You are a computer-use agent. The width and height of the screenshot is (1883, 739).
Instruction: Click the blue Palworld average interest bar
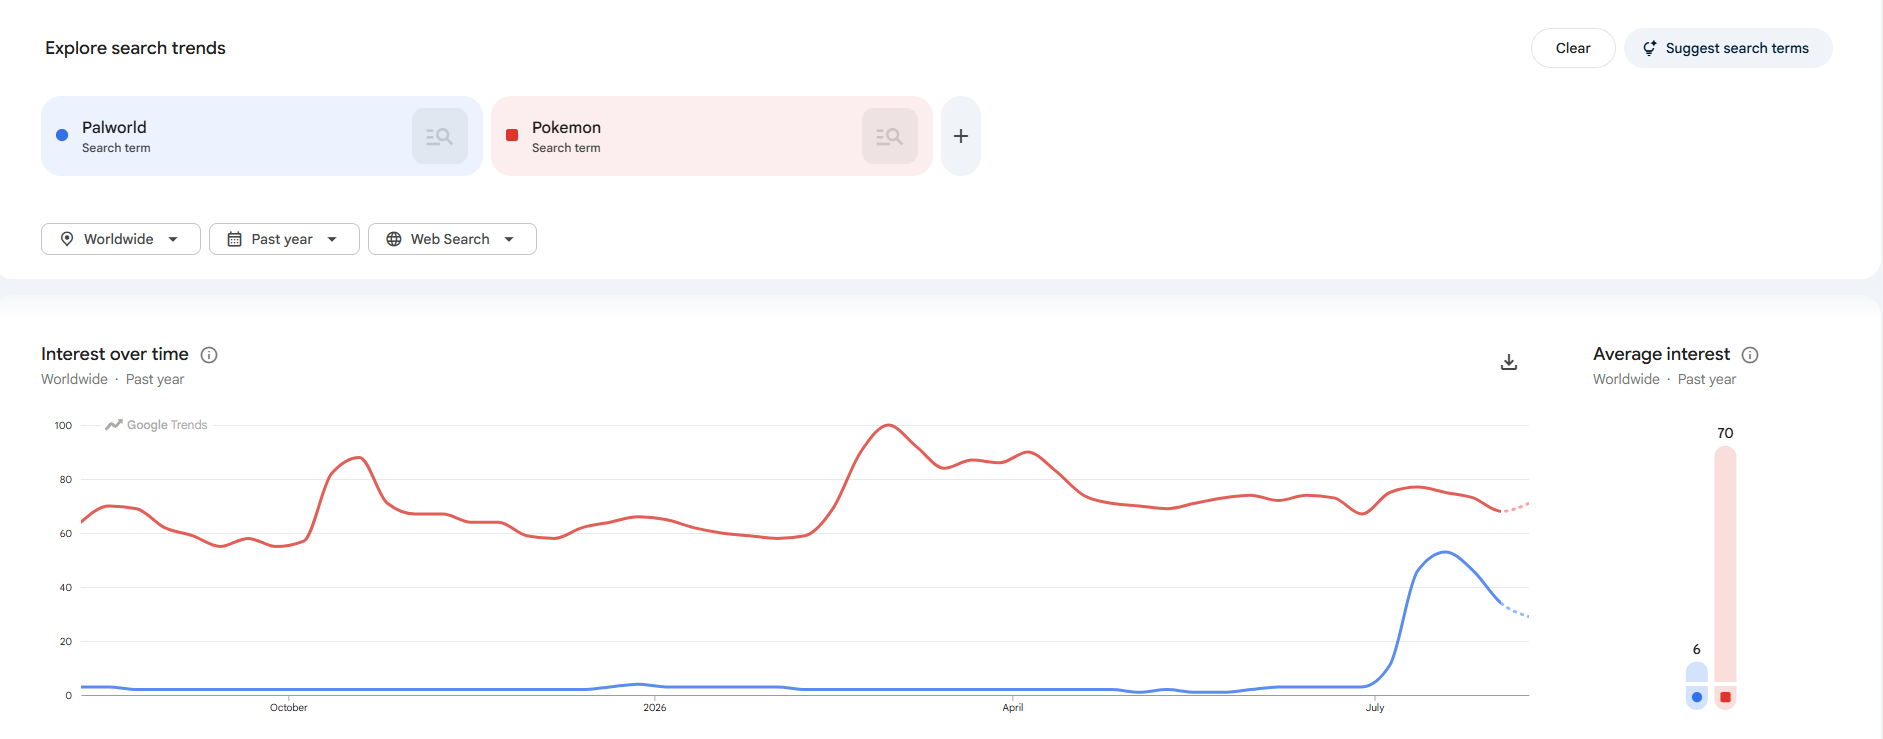click(1697, 672)
